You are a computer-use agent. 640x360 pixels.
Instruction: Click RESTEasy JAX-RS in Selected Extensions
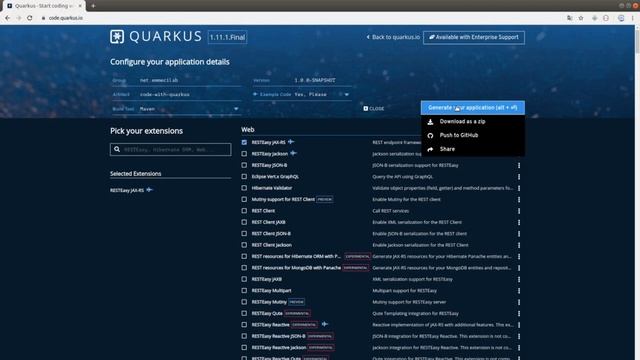pyautogui.click(x=127, y=190)
